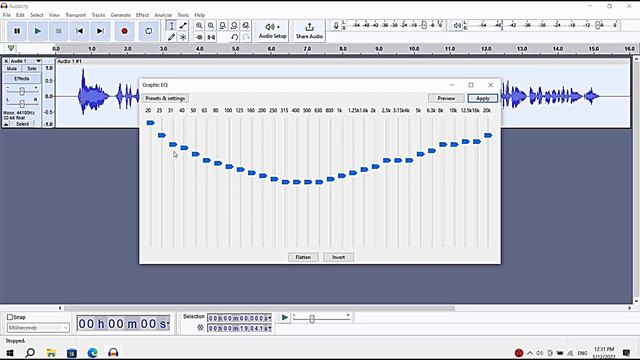Click the track pan slider
Image resolution: width=640 pixels, height=360 pixels.
point(22,103)
